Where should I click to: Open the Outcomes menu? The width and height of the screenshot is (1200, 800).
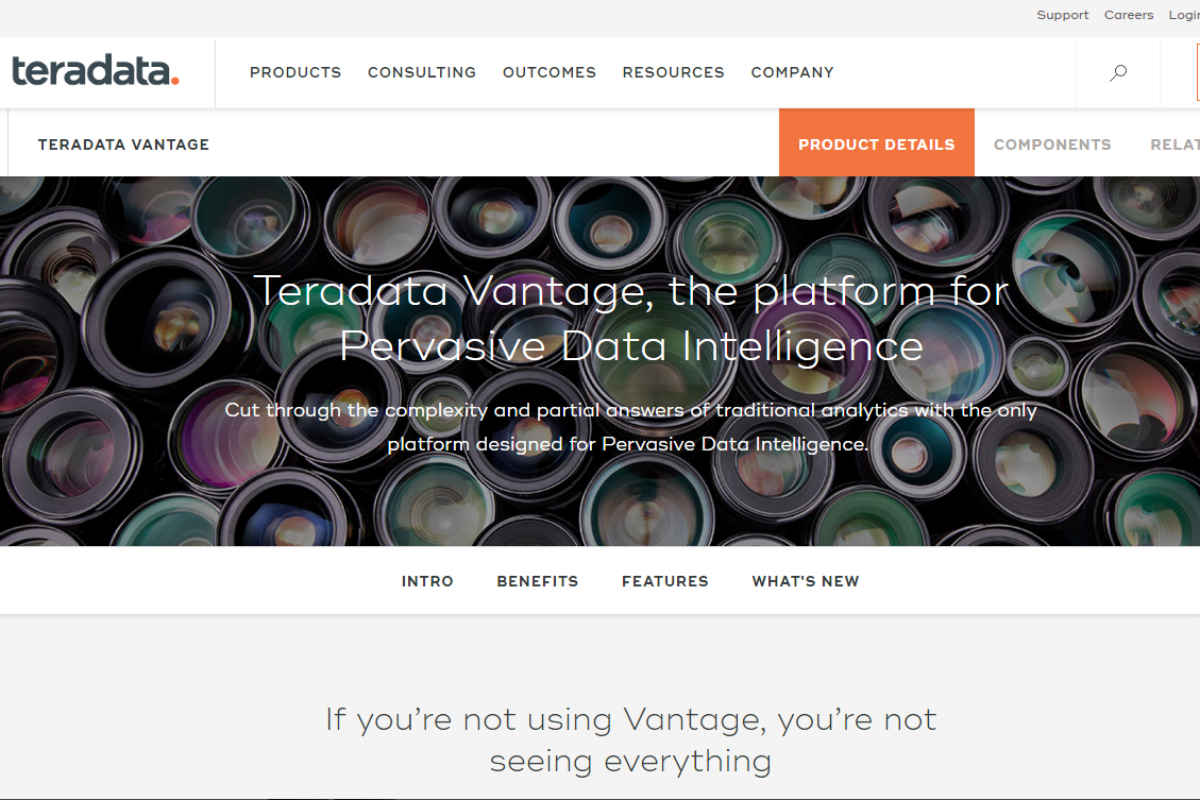tap(549, 72)
